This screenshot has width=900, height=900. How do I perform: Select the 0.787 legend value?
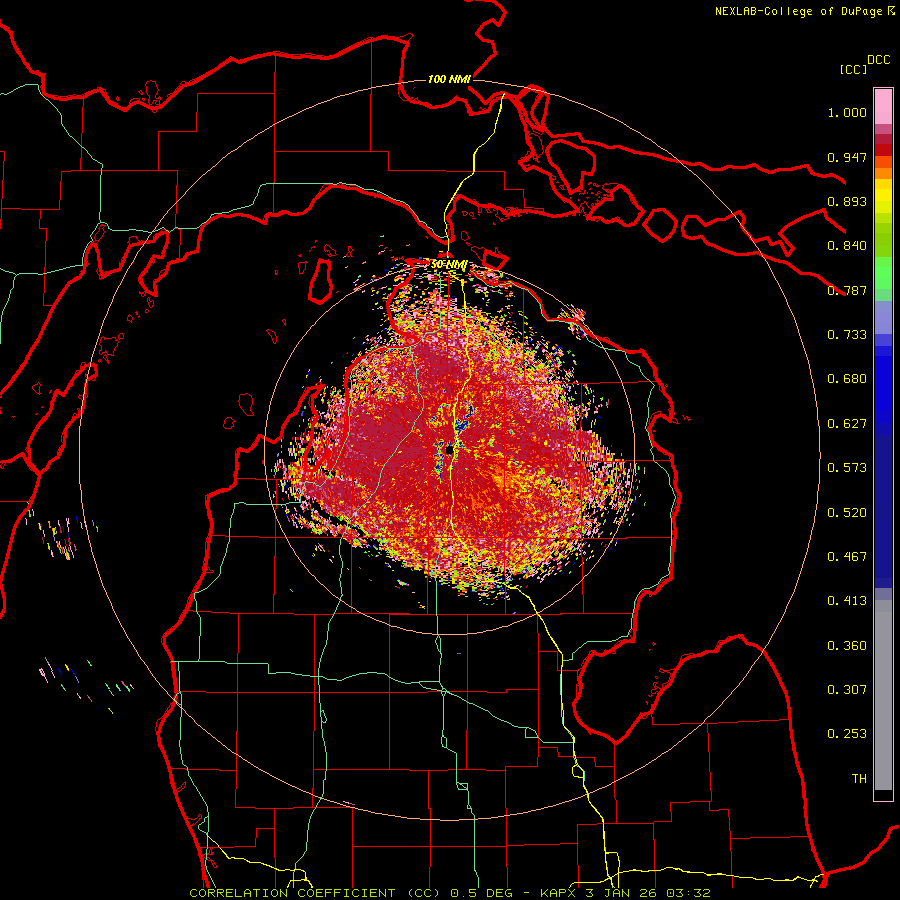coord(847,290)
